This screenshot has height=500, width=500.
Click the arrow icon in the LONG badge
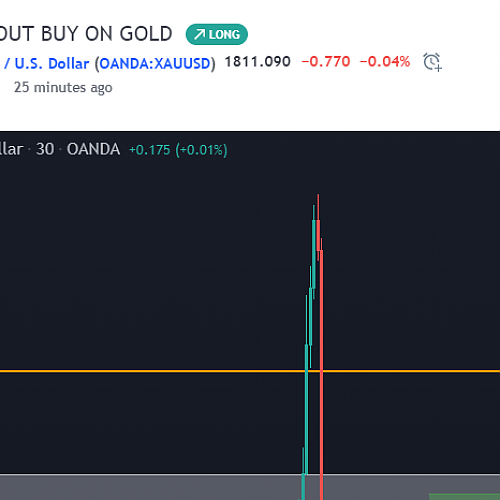pos(199,34)
